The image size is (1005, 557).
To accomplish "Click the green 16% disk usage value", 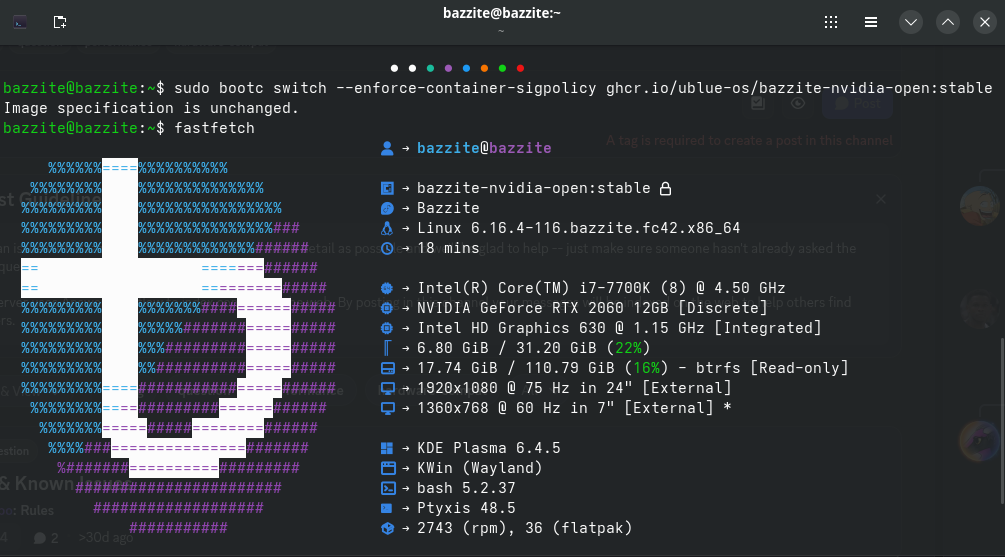I will coord(646,368).
